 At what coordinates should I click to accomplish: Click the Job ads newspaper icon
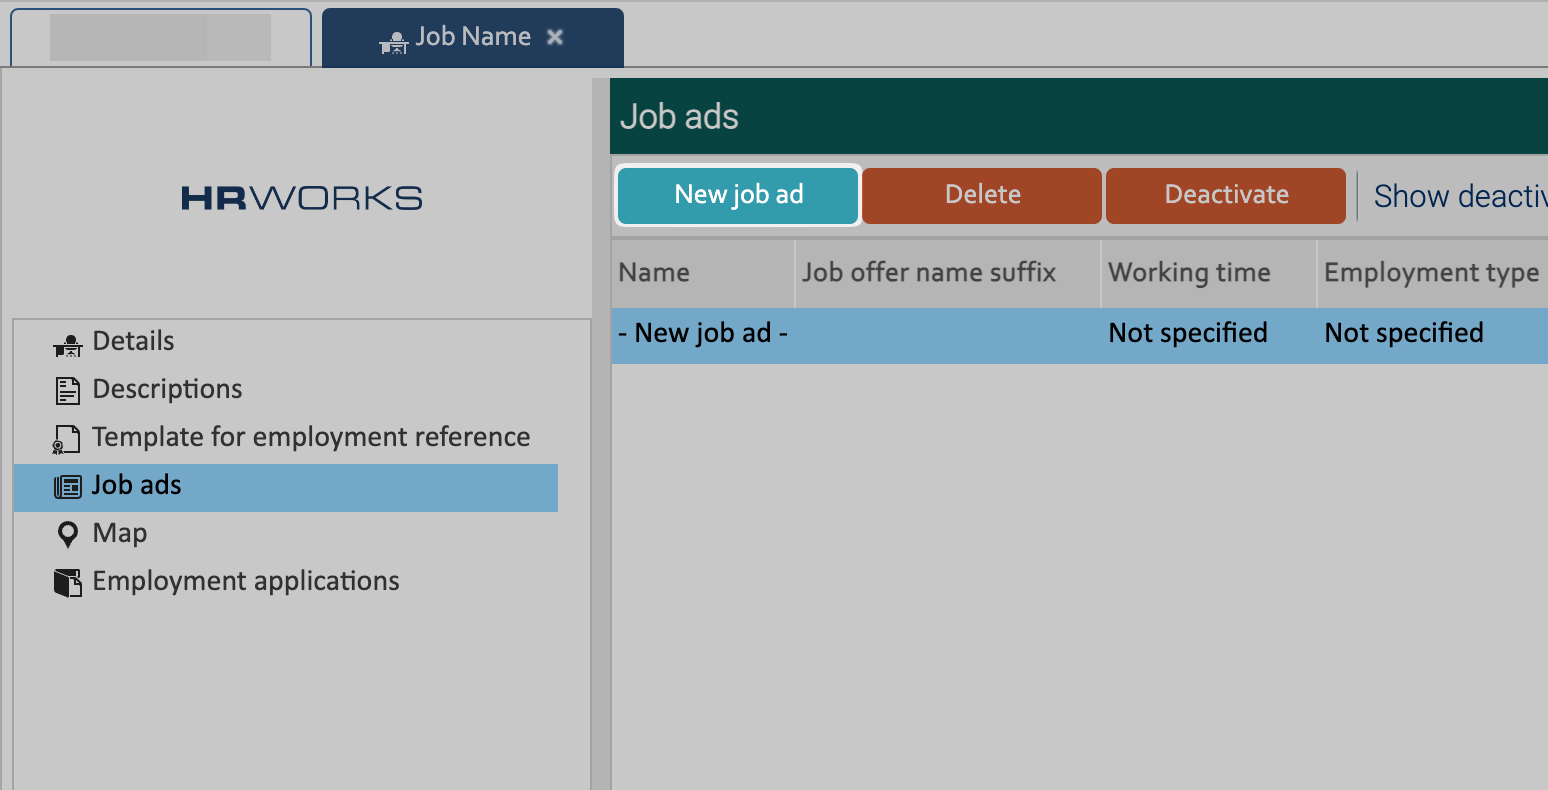[x=67, y=487]
